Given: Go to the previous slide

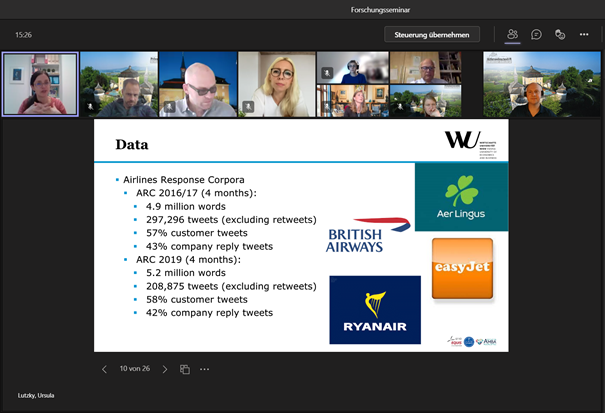Looking at the screenshot, I should click(104, 369).
